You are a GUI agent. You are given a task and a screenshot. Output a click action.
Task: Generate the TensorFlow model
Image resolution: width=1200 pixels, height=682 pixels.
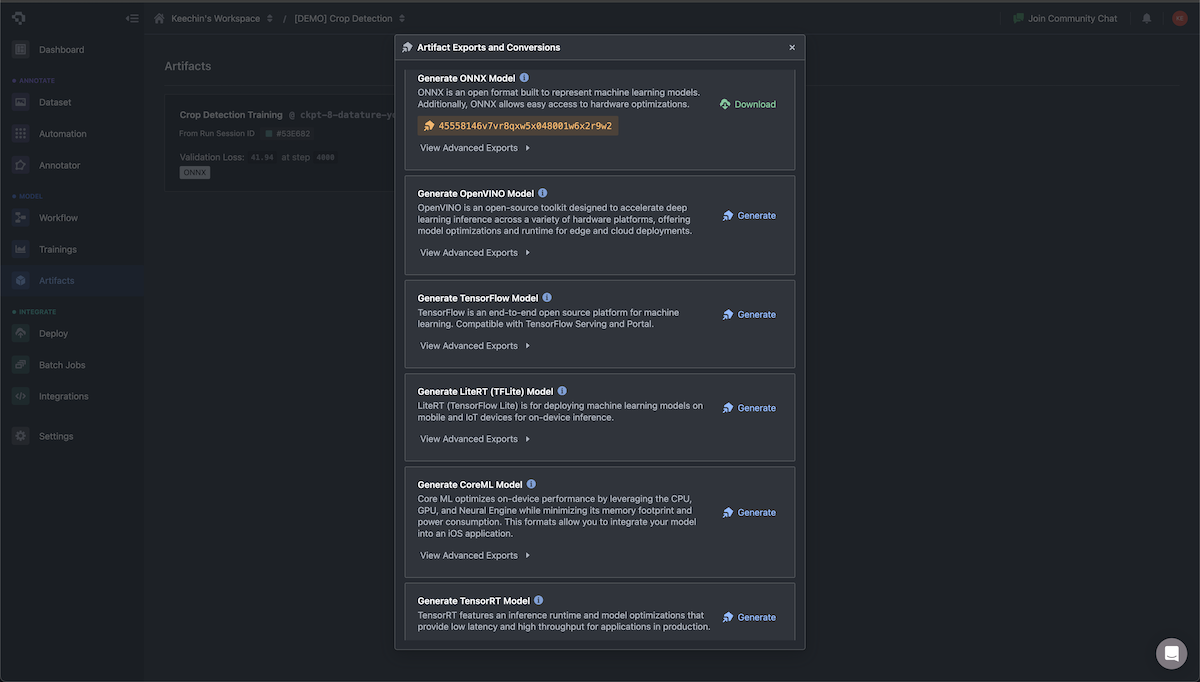click(749, 314)
